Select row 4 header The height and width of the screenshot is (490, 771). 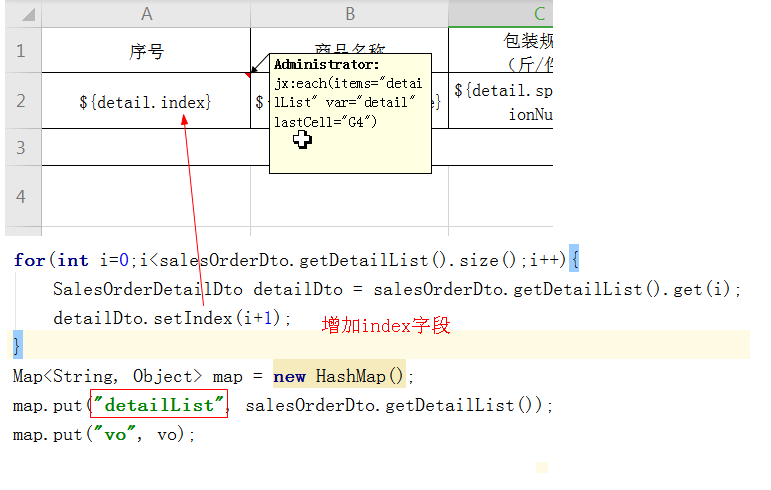tap(21, 197)
